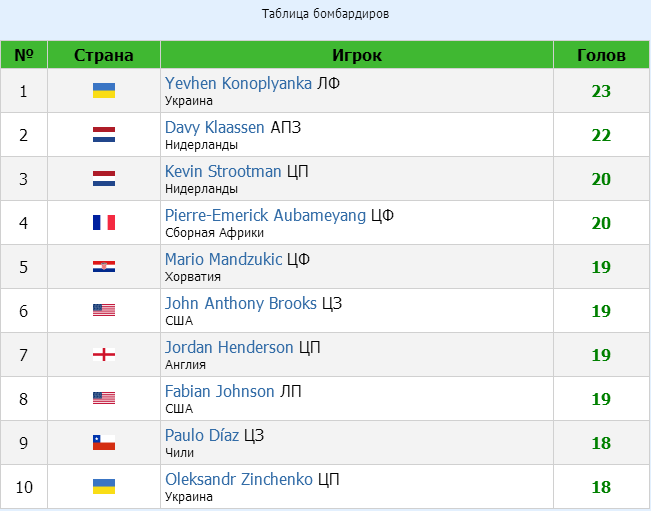651x511 pixels.
Task: Click the Croatia flag for Mario Mandzukic
Action: (104, 267)
